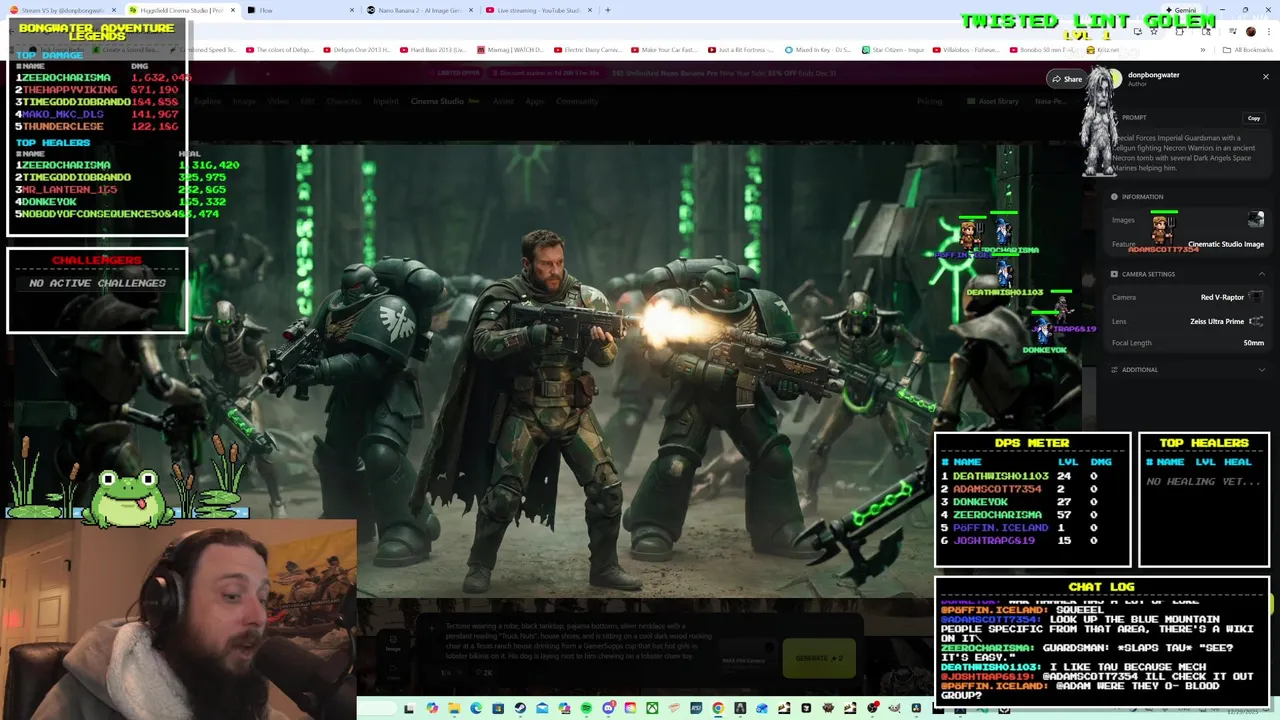Switch to Live streaming YouTube Studio tab
Screen dimensions: 1280x720
(536, 10)
